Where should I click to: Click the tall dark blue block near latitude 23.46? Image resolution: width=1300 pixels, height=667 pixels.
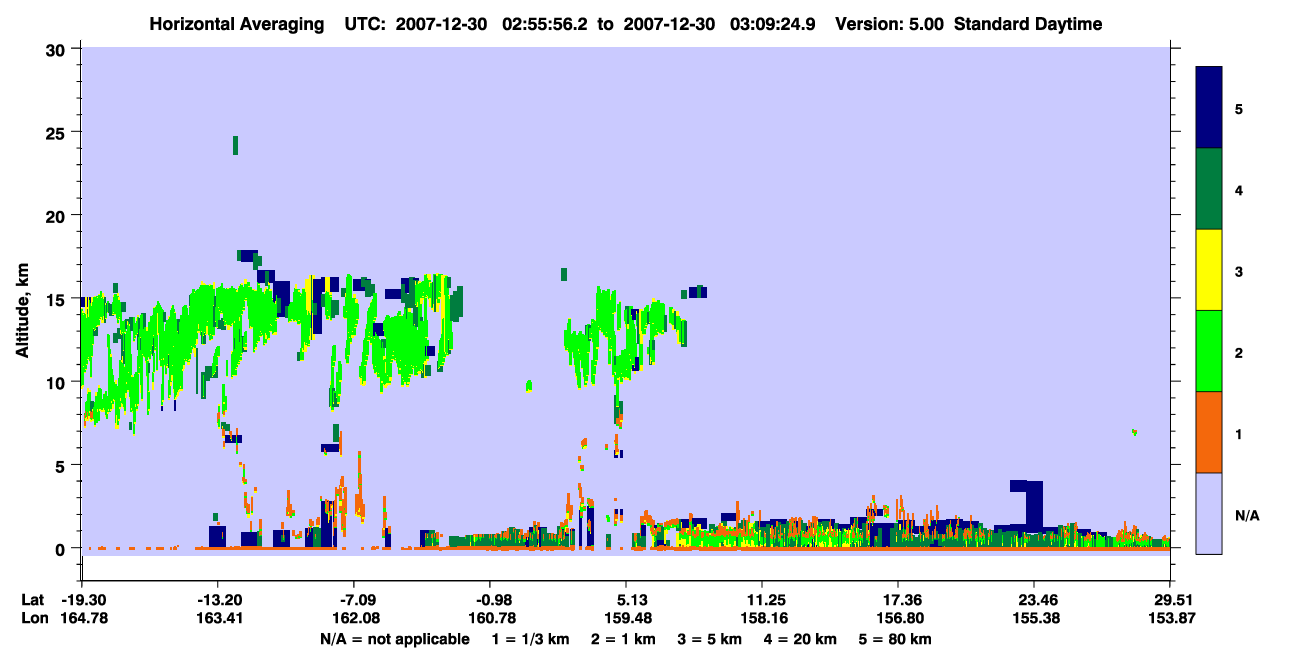click(1034, 505)
